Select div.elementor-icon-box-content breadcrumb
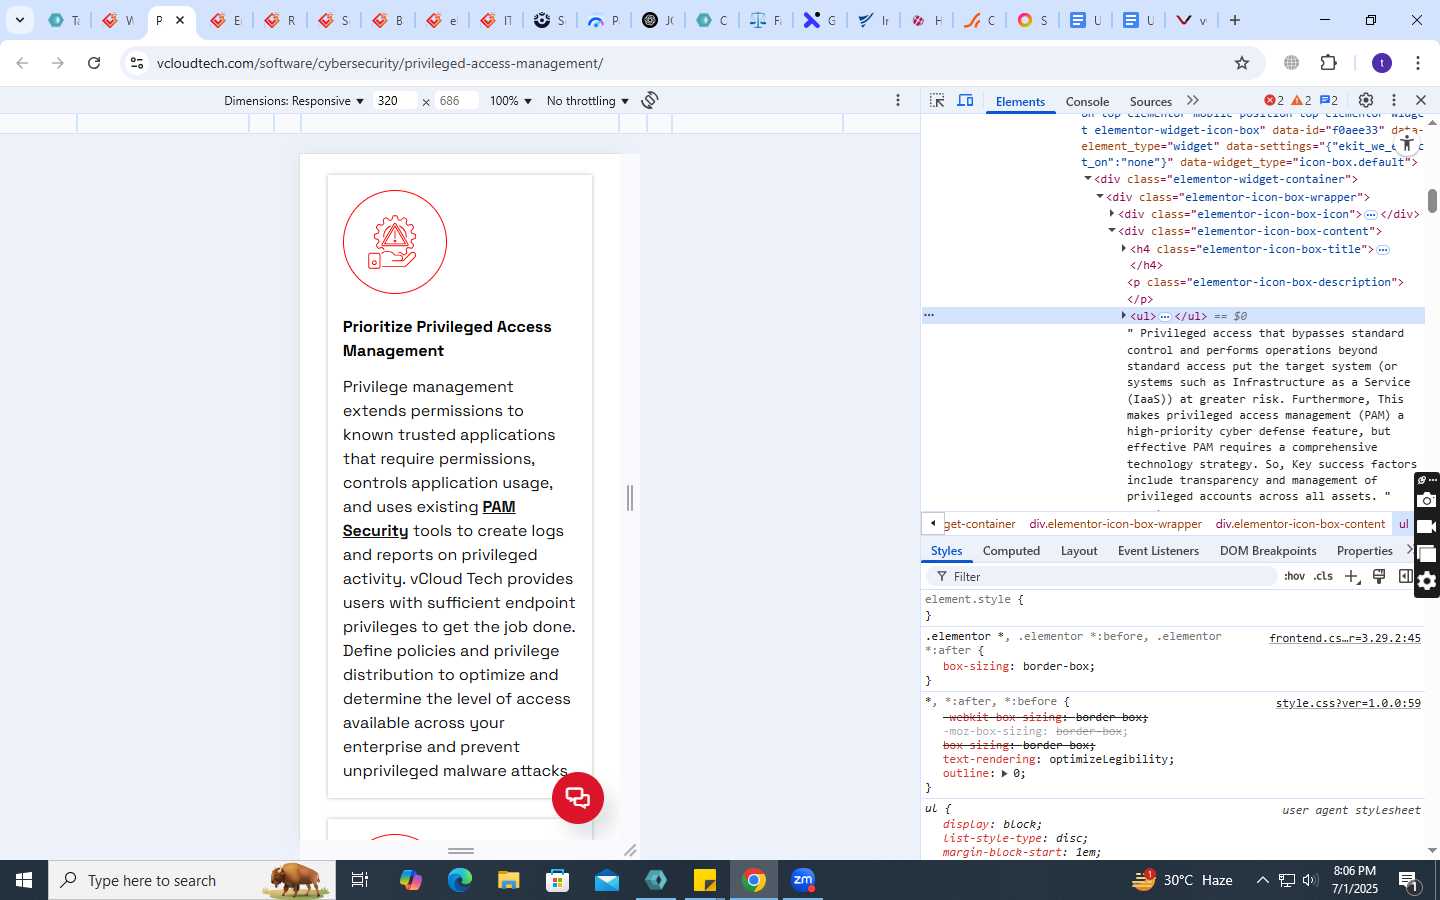This screenshot has height=900, width=1440. coord(1300,524)
